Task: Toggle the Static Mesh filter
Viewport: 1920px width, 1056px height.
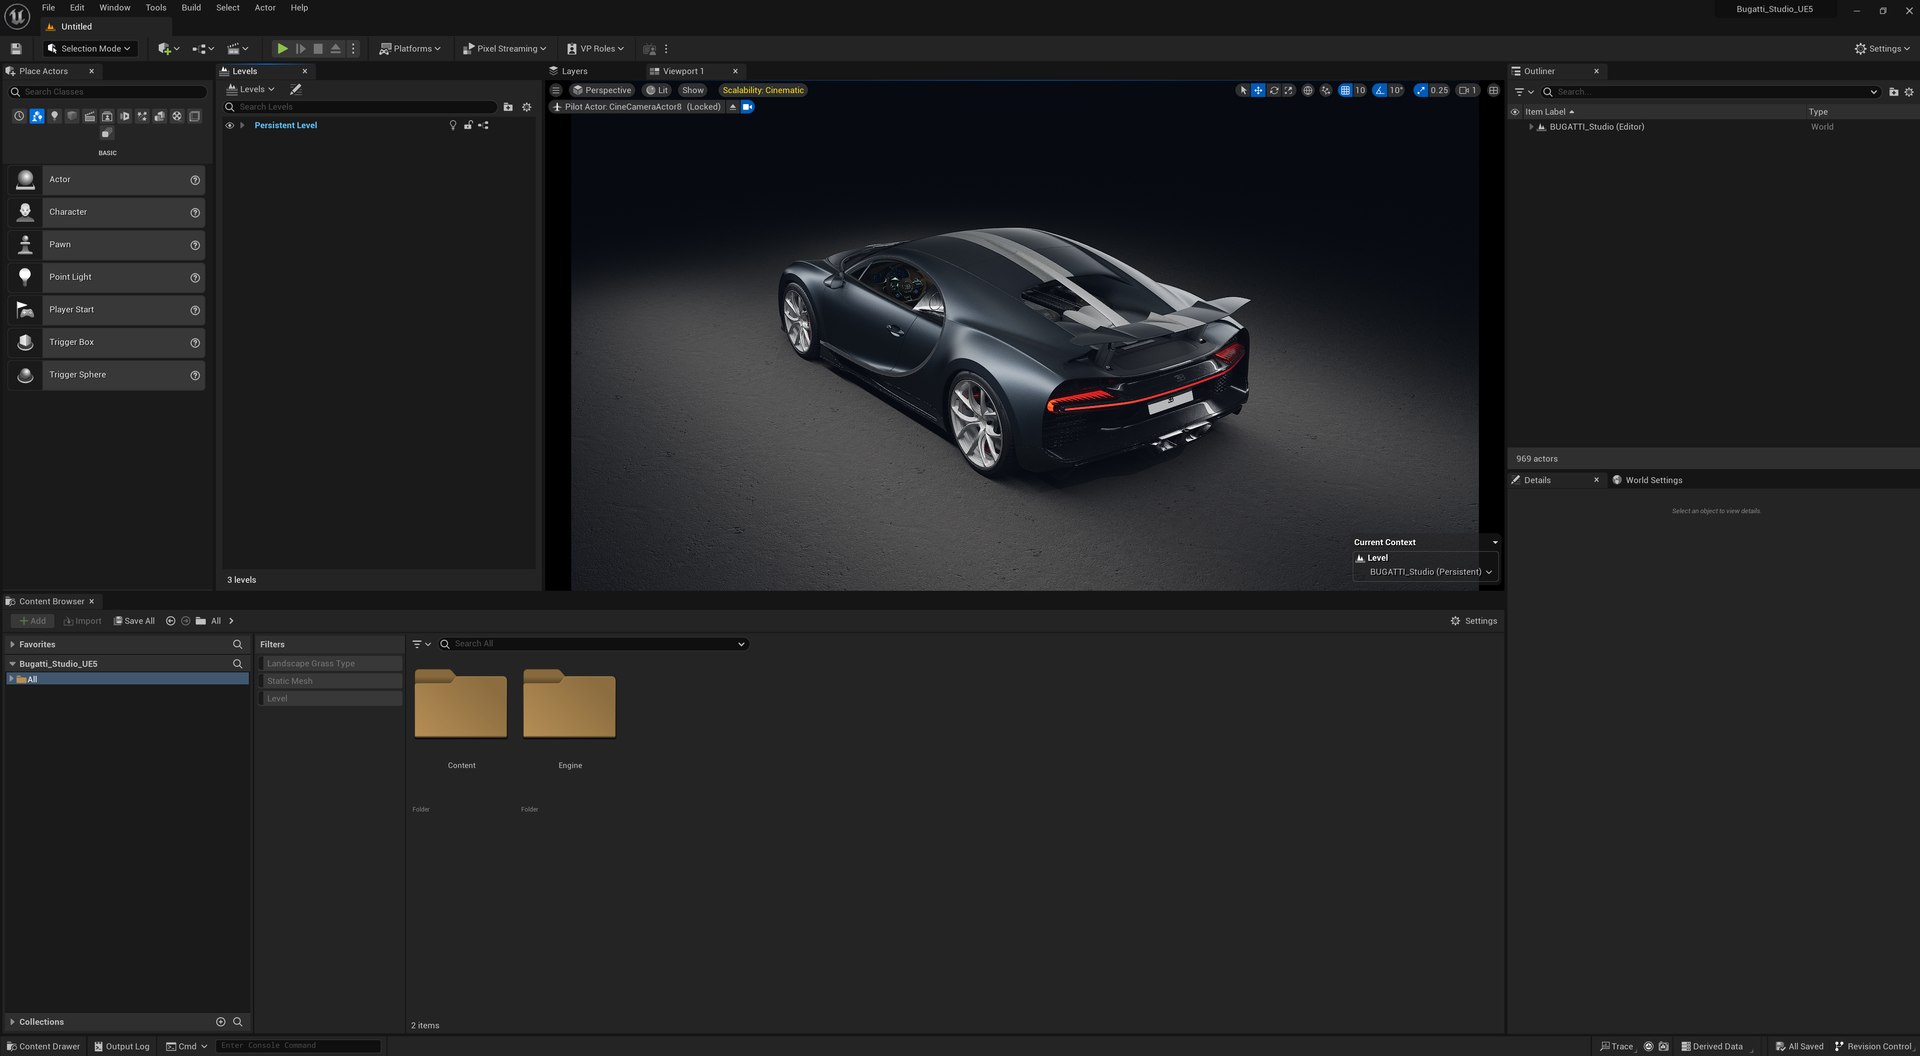Action: coord(331,681)
